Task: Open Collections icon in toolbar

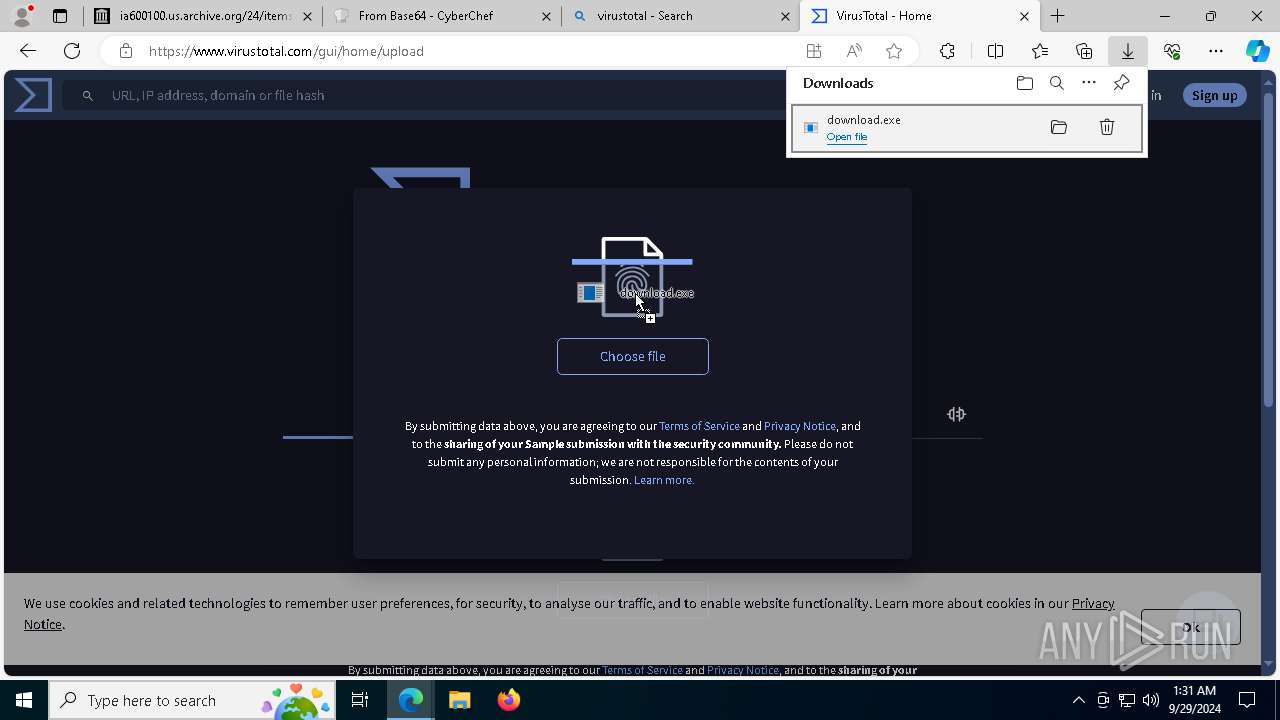Action: coord(1084,51)
